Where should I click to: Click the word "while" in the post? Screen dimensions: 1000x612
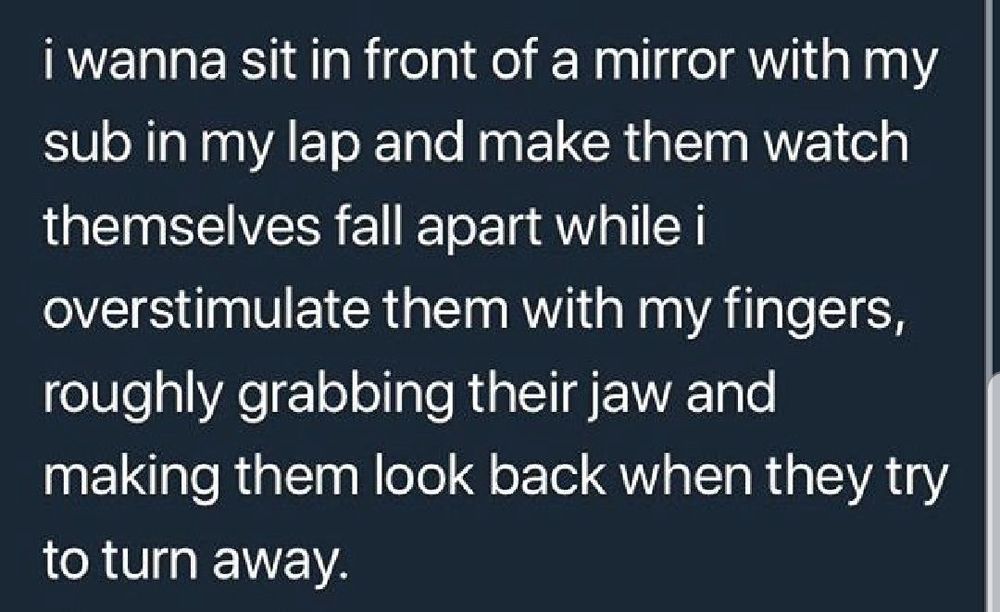coord(619,227)
